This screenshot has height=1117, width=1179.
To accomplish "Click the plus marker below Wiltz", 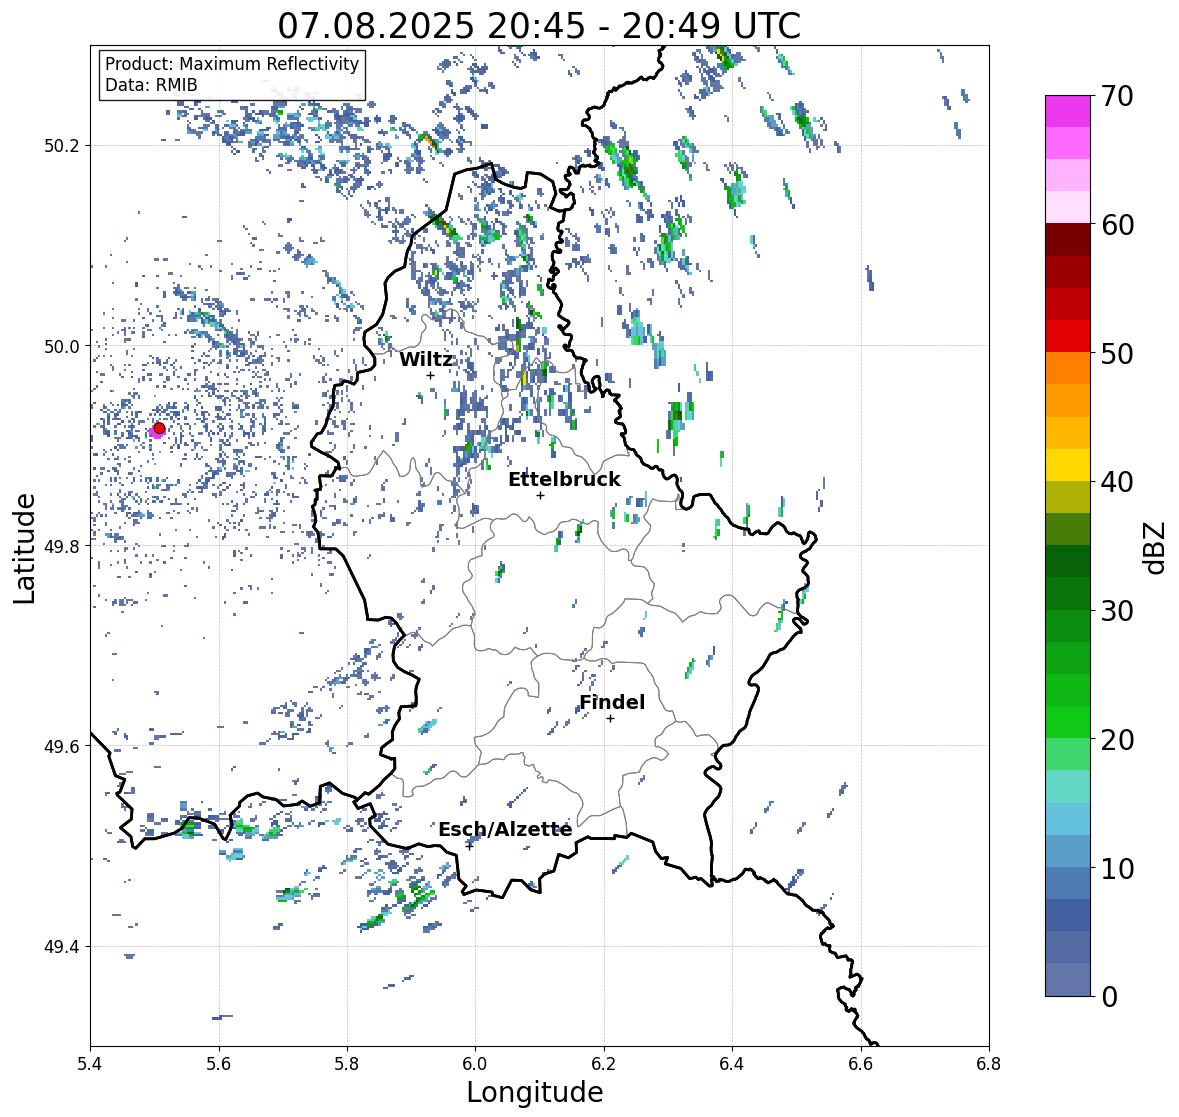I will pyautogui.click(x=430, y=376).
